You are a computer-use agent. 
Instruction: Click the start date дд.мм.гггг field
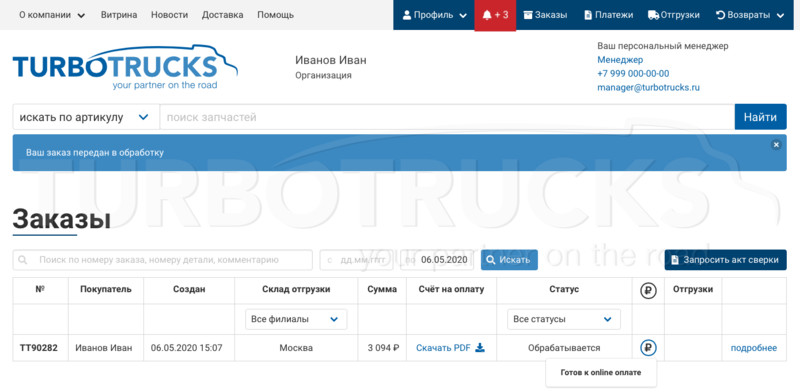click(356, 260)
